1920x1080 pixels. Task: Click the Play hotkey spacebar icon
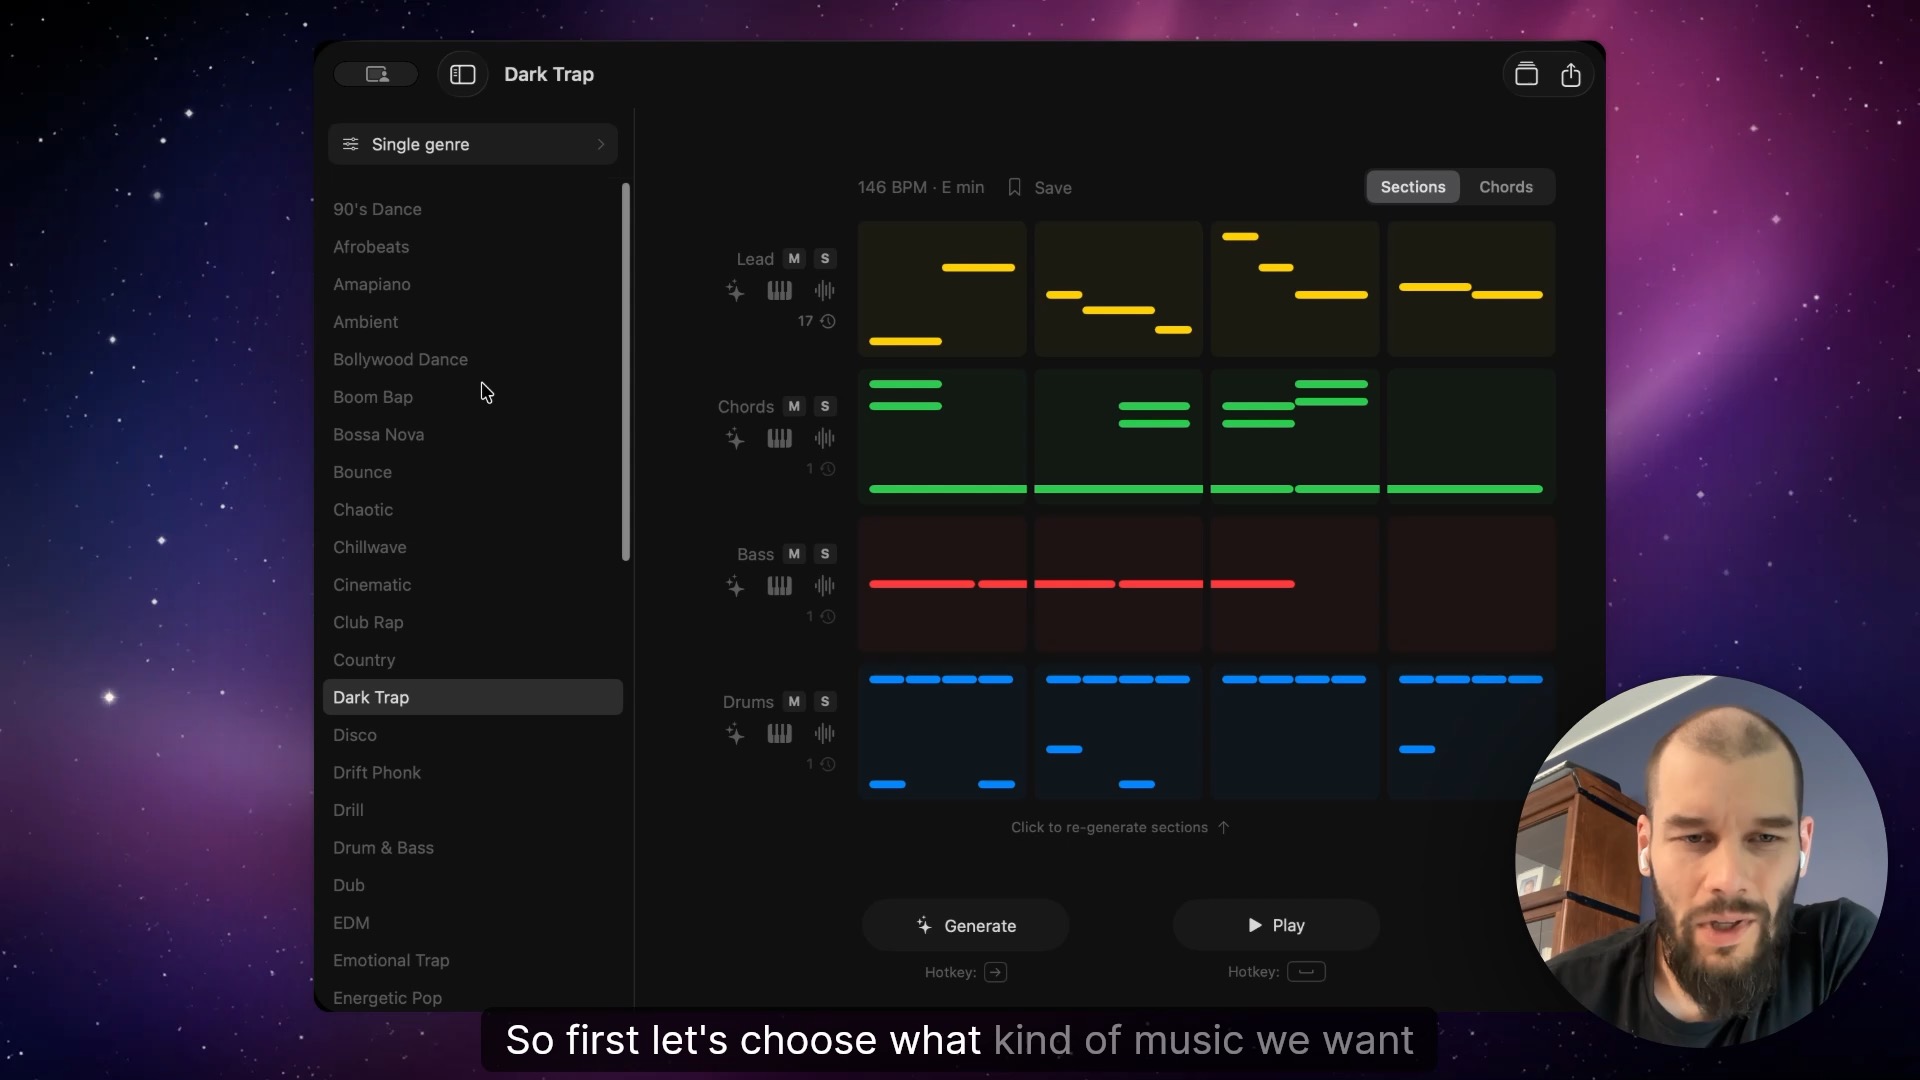(1306, 972)
